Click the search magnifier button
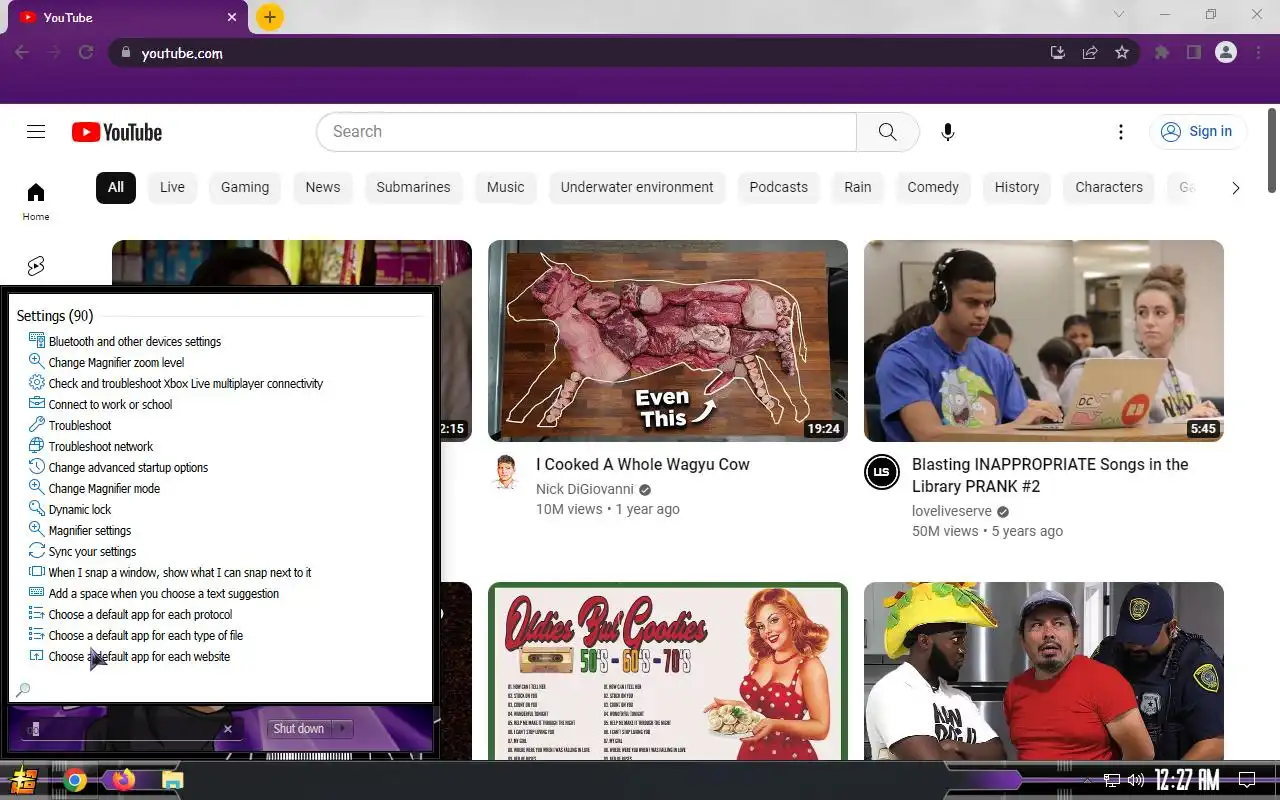This screenshot has width=1280, height=800. tap(887, 132)
